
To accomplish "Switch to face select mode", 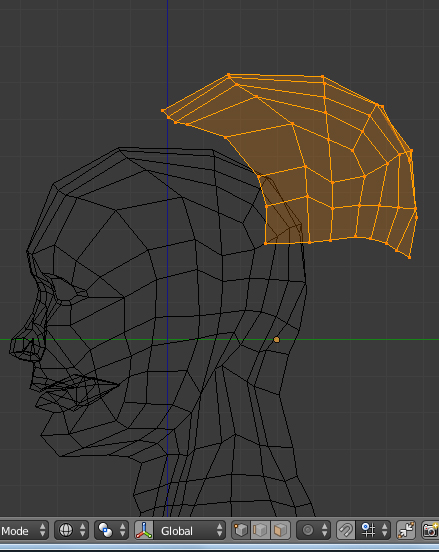I will (280, 530).
